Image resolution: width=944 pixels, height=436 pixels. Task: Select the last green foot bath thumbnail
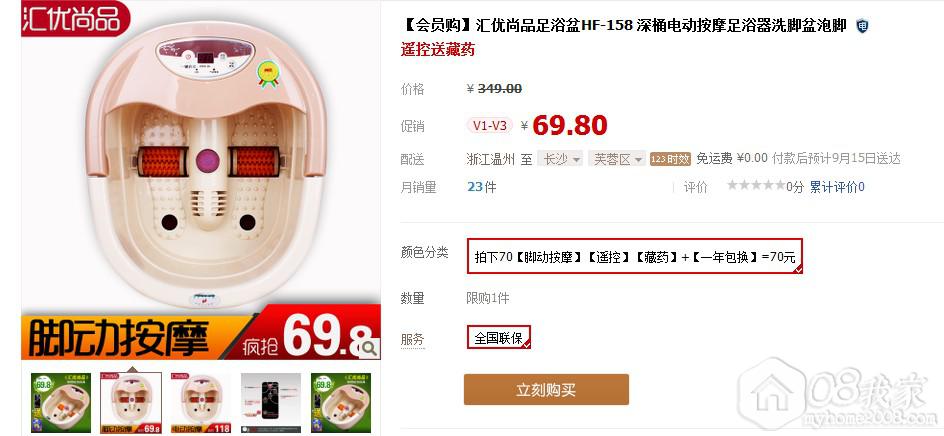click(x=341, y=403)
